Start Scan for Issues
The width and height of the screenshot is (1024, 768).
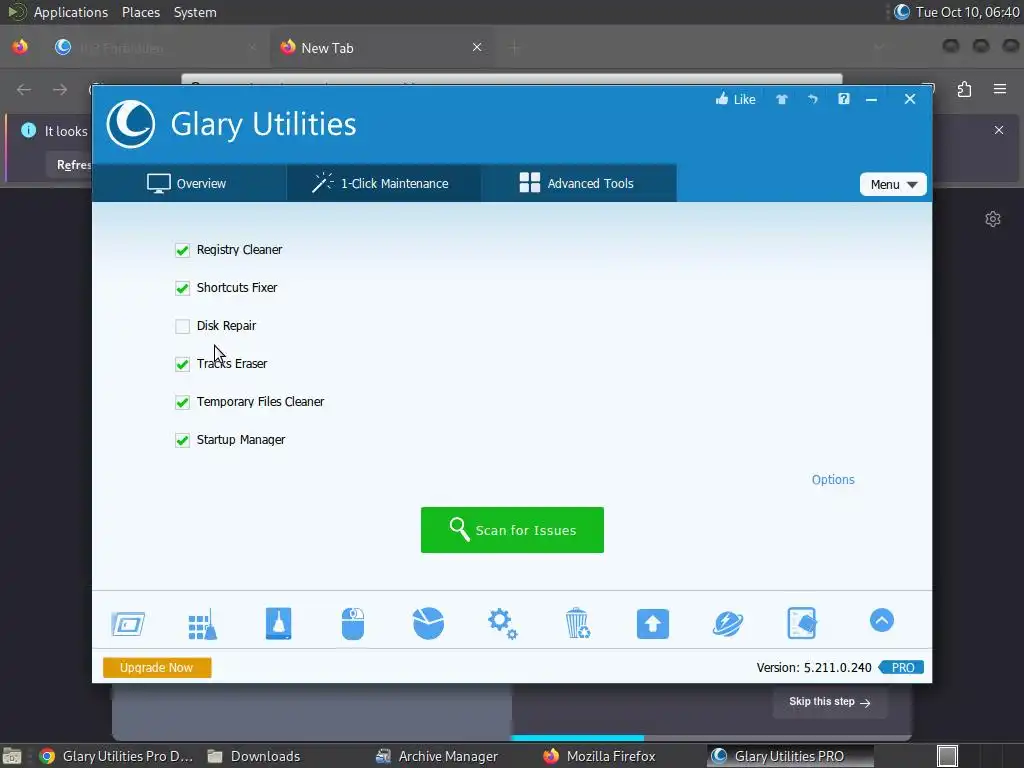coord(512,530)
